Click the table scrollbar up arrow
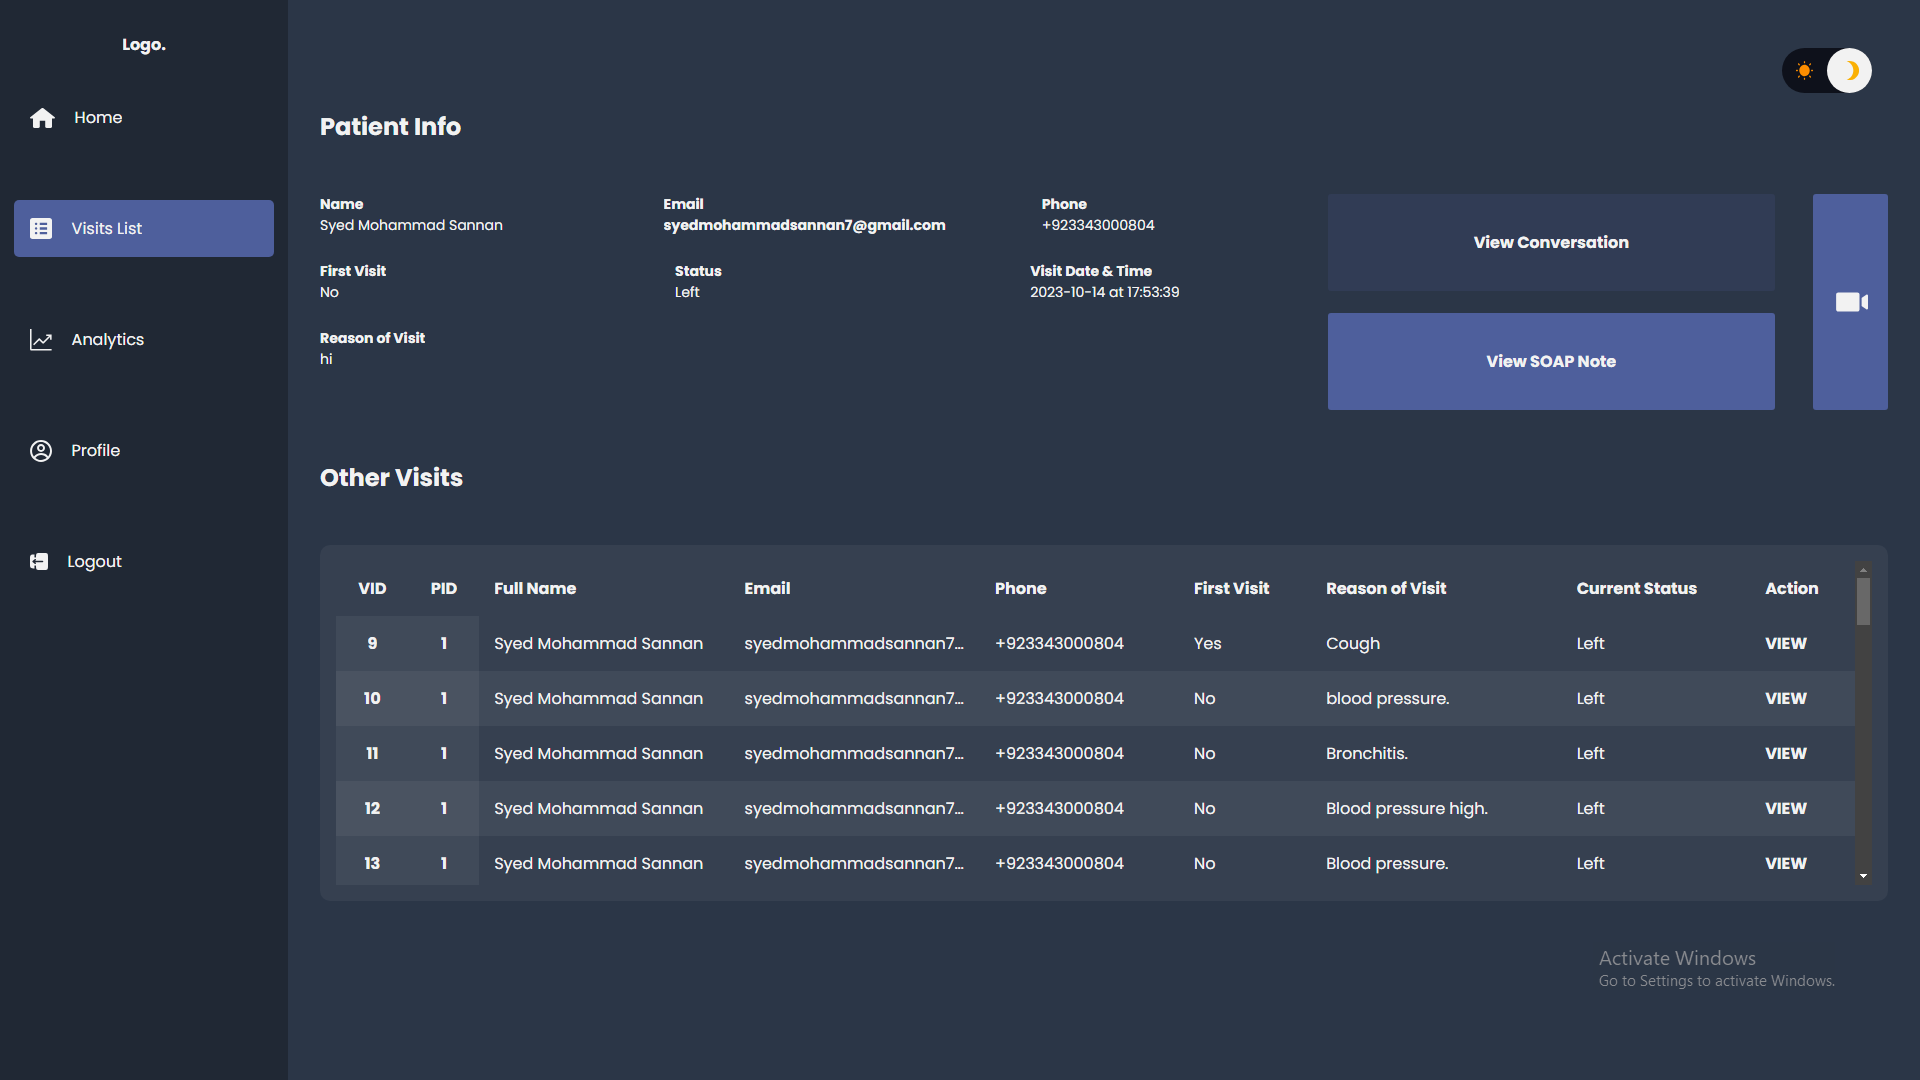 (x=1863, y=570)
